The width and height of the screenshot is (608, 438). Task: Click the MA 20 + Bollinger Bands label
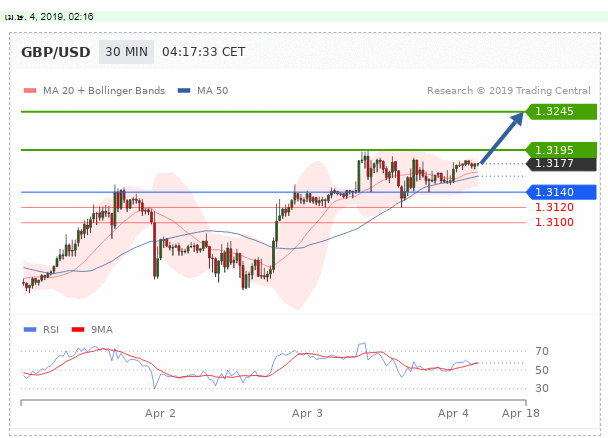104,91
